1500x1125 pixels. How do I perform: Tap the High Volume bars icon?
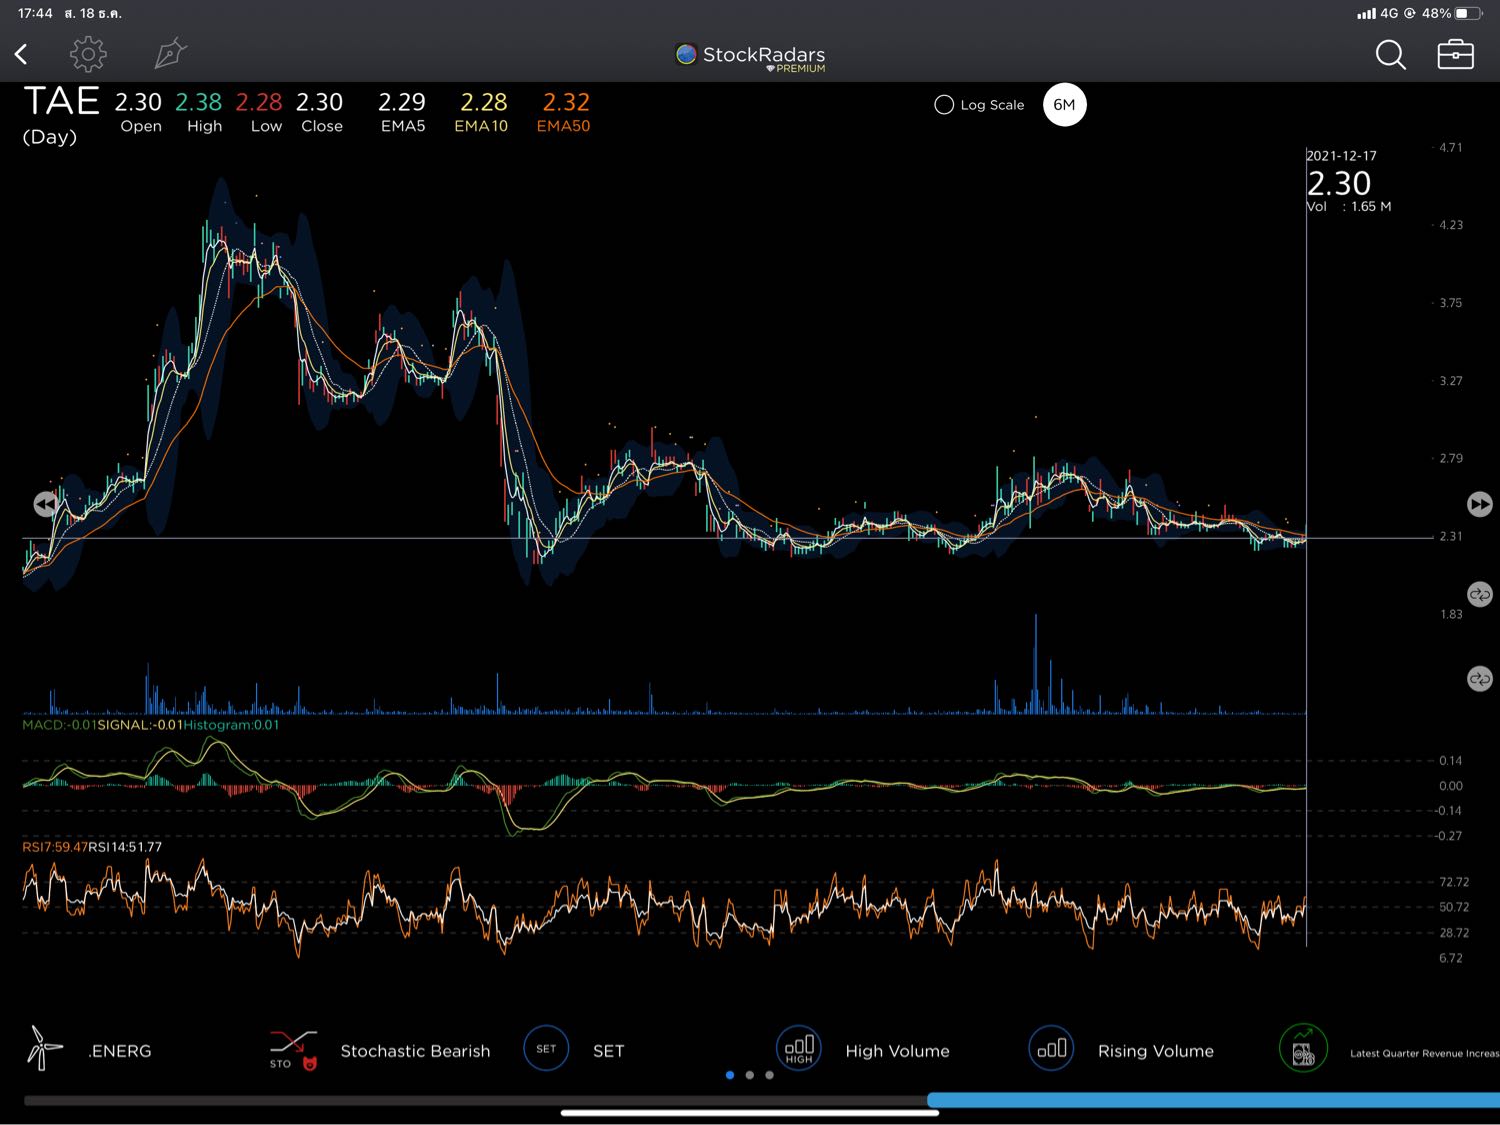(x=798, y=1048)
